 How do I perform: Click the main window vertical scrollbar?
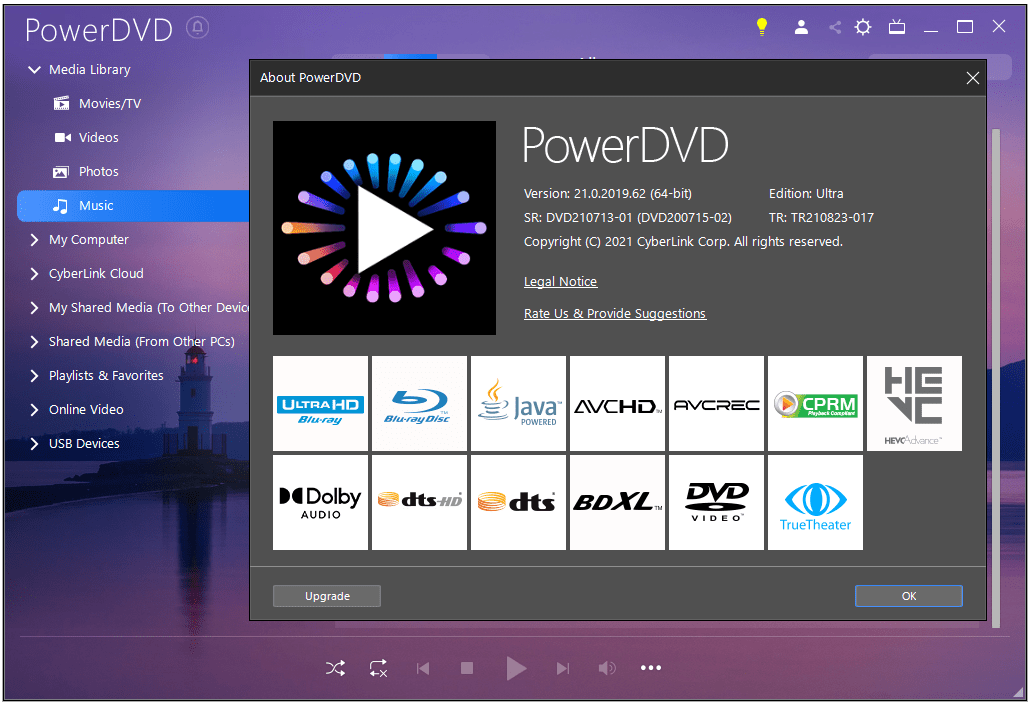pos(996,378)
